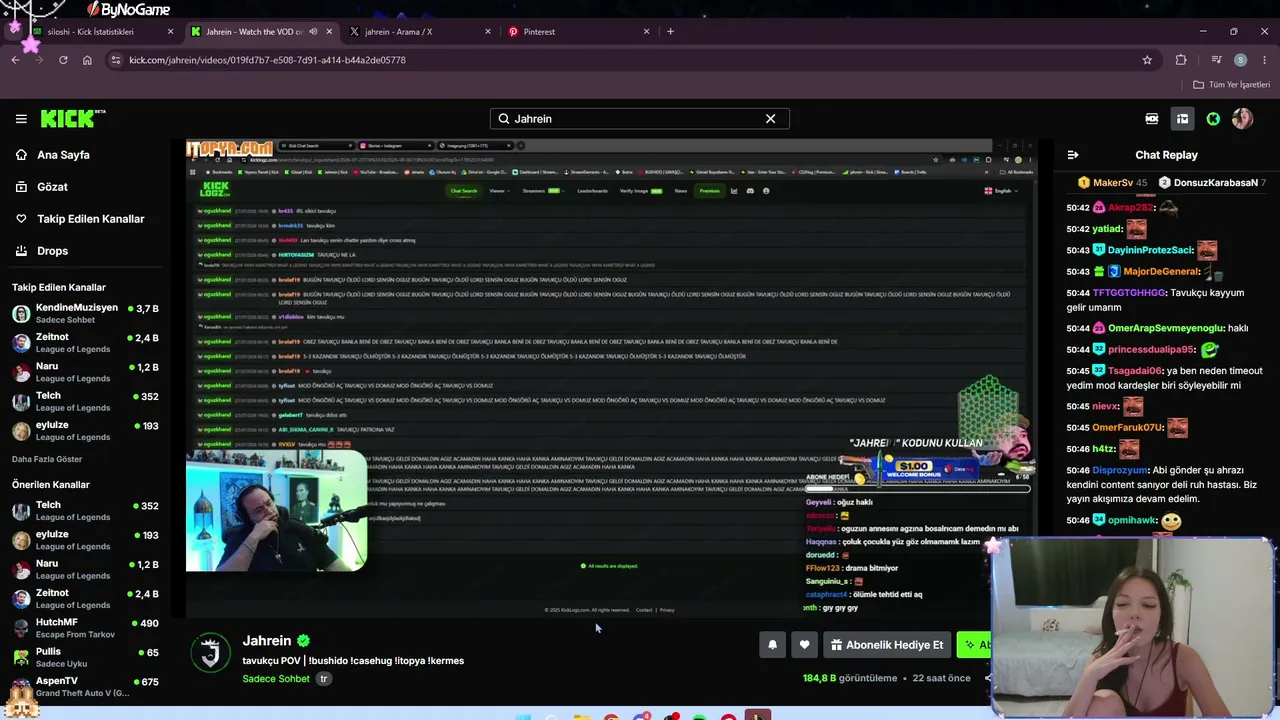Click chat username DayininProtezSaci
1280x720 pixels.
1151,250
